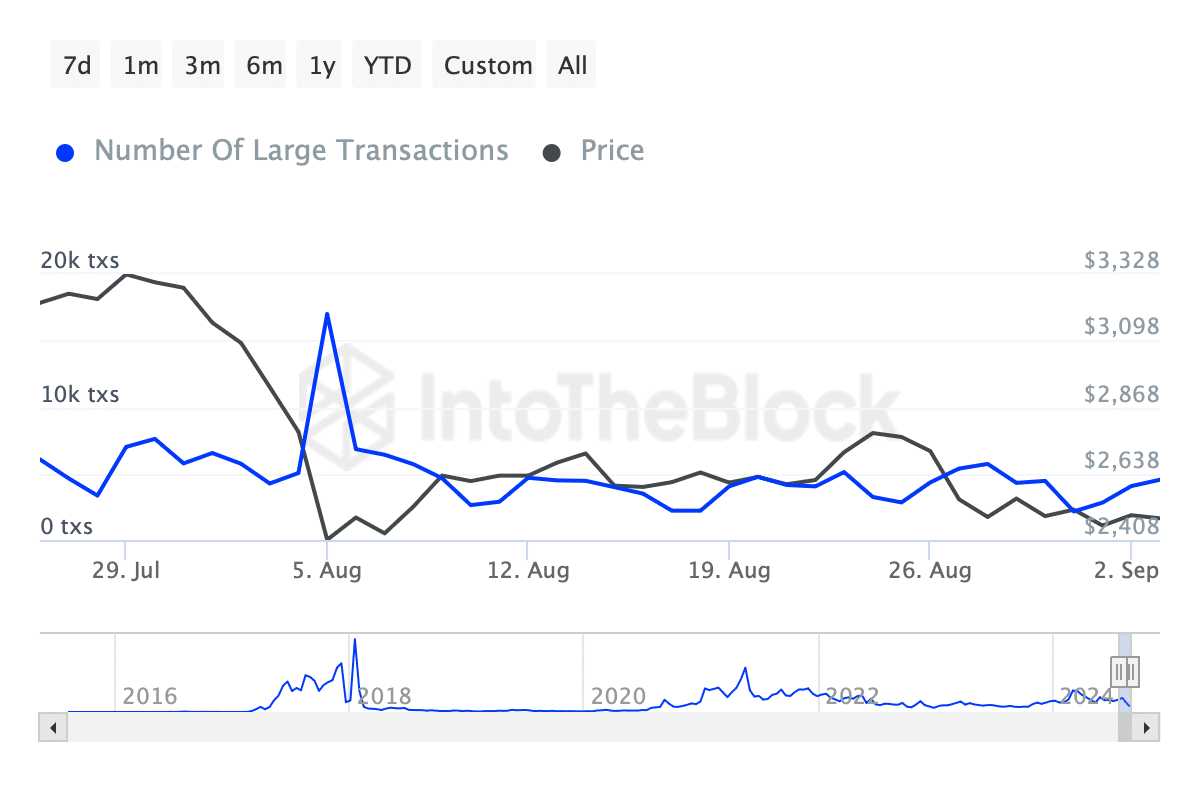
Task: Select the 7d range
Action: pyautogui.click(x=76, y=66)
